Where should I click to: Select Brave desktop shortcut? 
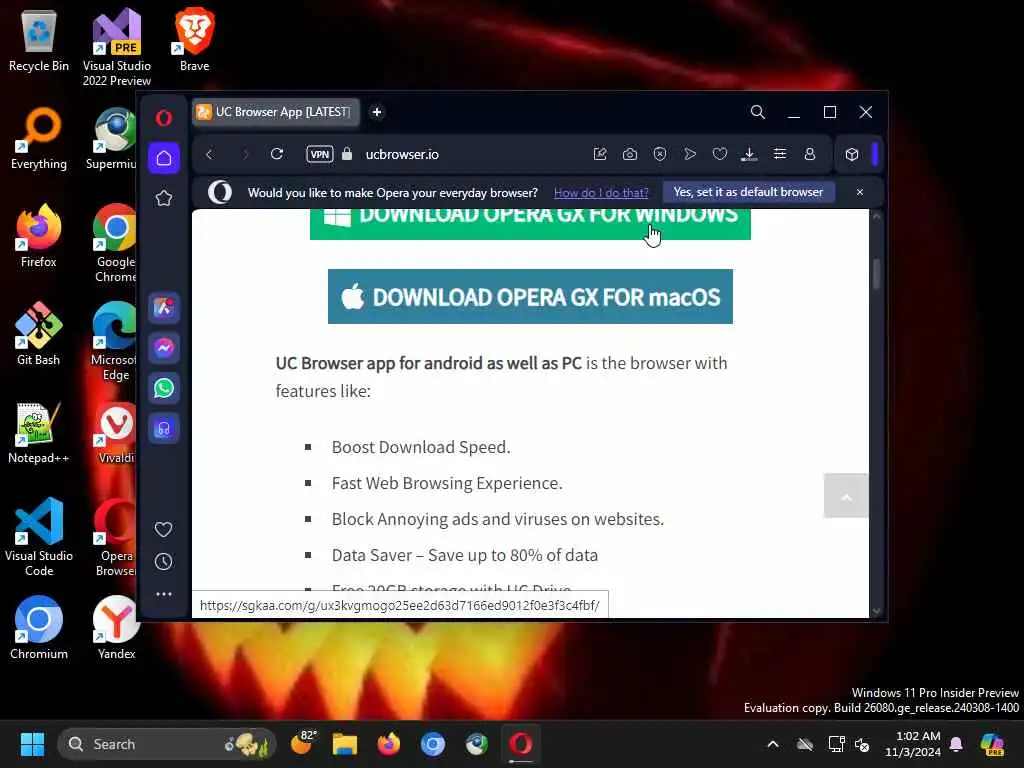(x=194, y=40)
